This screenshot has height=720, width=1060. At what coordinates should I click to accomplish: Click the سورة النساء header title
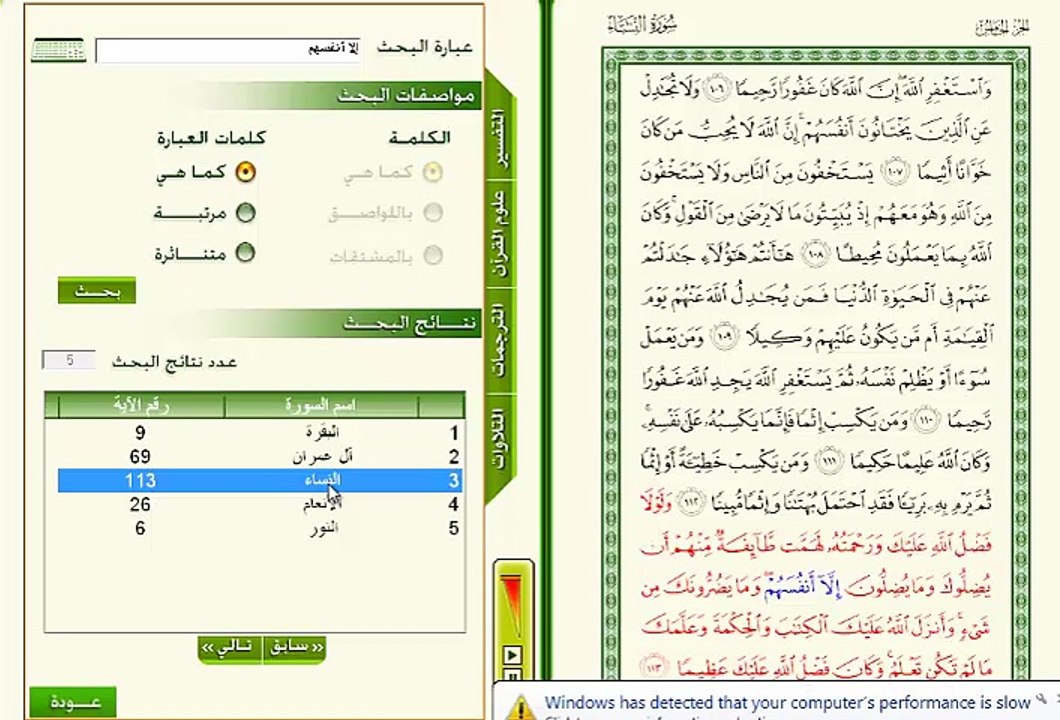tap(642, 26)
